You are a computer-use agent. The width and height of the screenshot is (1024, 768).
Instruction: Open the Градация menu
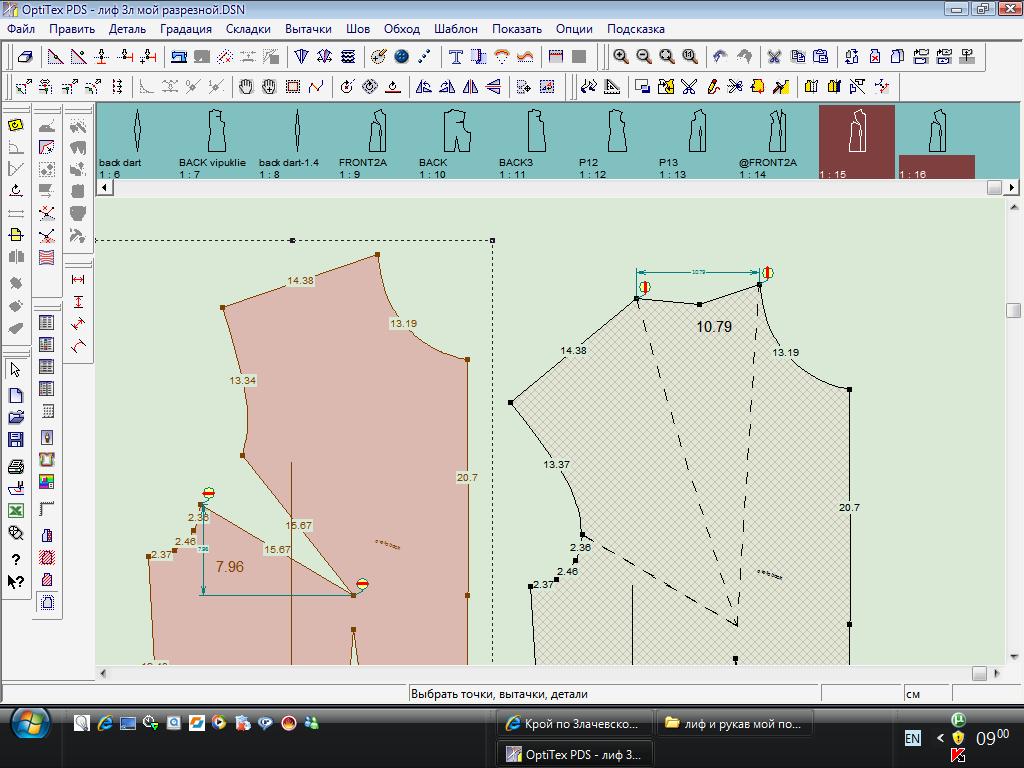point(185,29)
